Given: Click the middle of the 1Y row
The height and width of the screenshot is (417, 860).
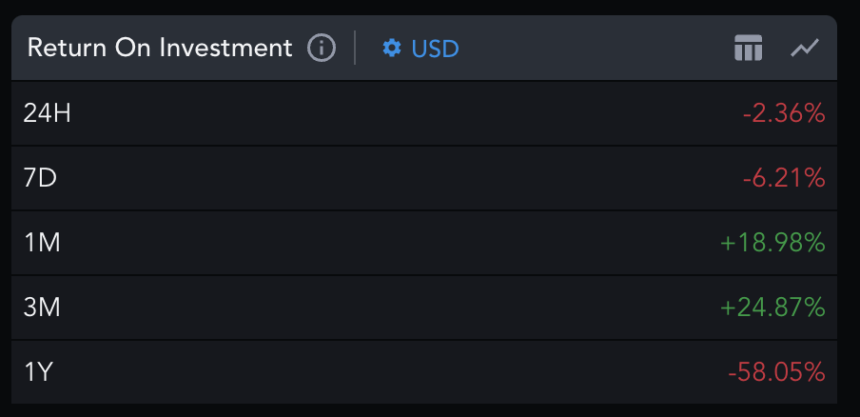Looking at the screenshot, I should pos(424,372).
